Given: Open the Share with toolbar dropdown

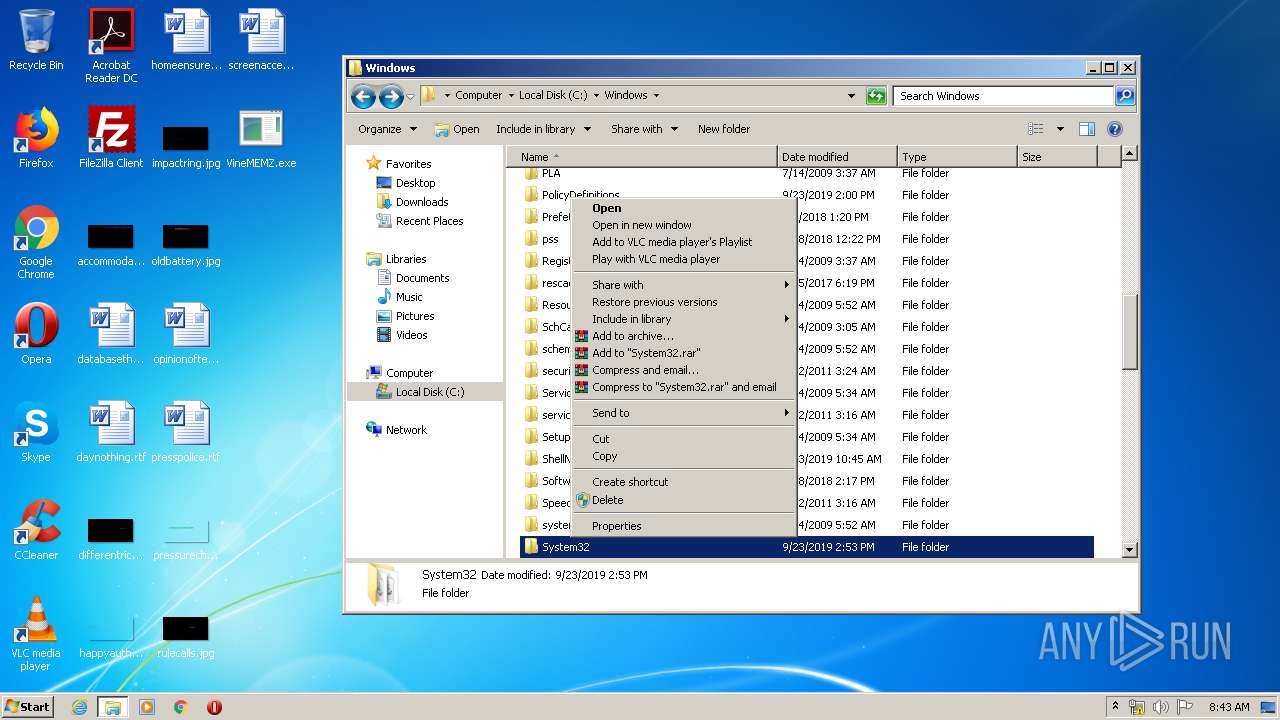Looking at the screenshot, I should pyautogui.click(x=644, y=129).
